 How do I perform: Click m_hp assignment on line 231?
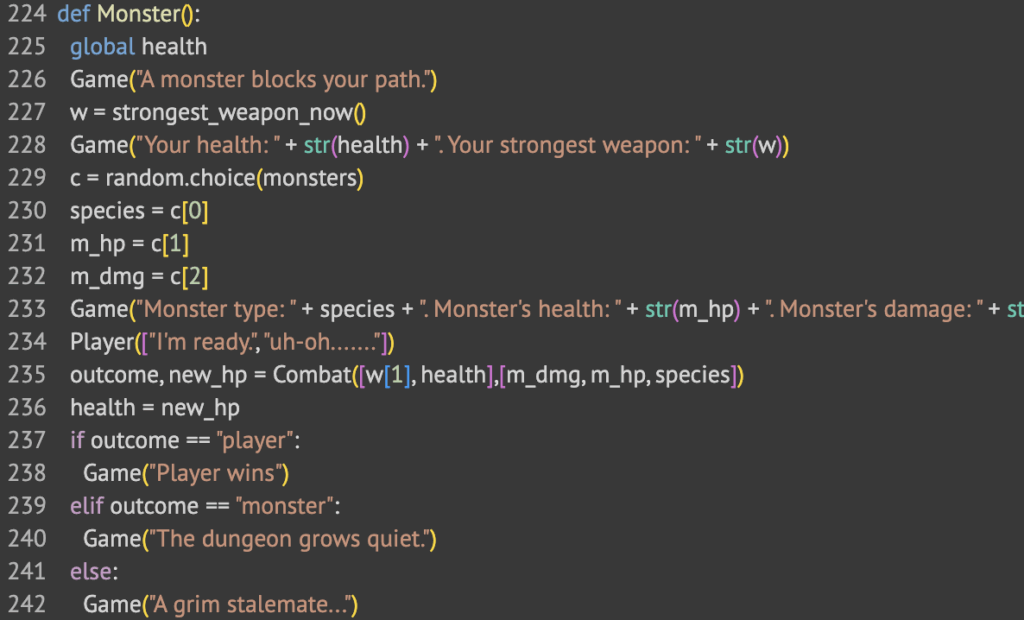pyautogui.click(x=93, y=244)
